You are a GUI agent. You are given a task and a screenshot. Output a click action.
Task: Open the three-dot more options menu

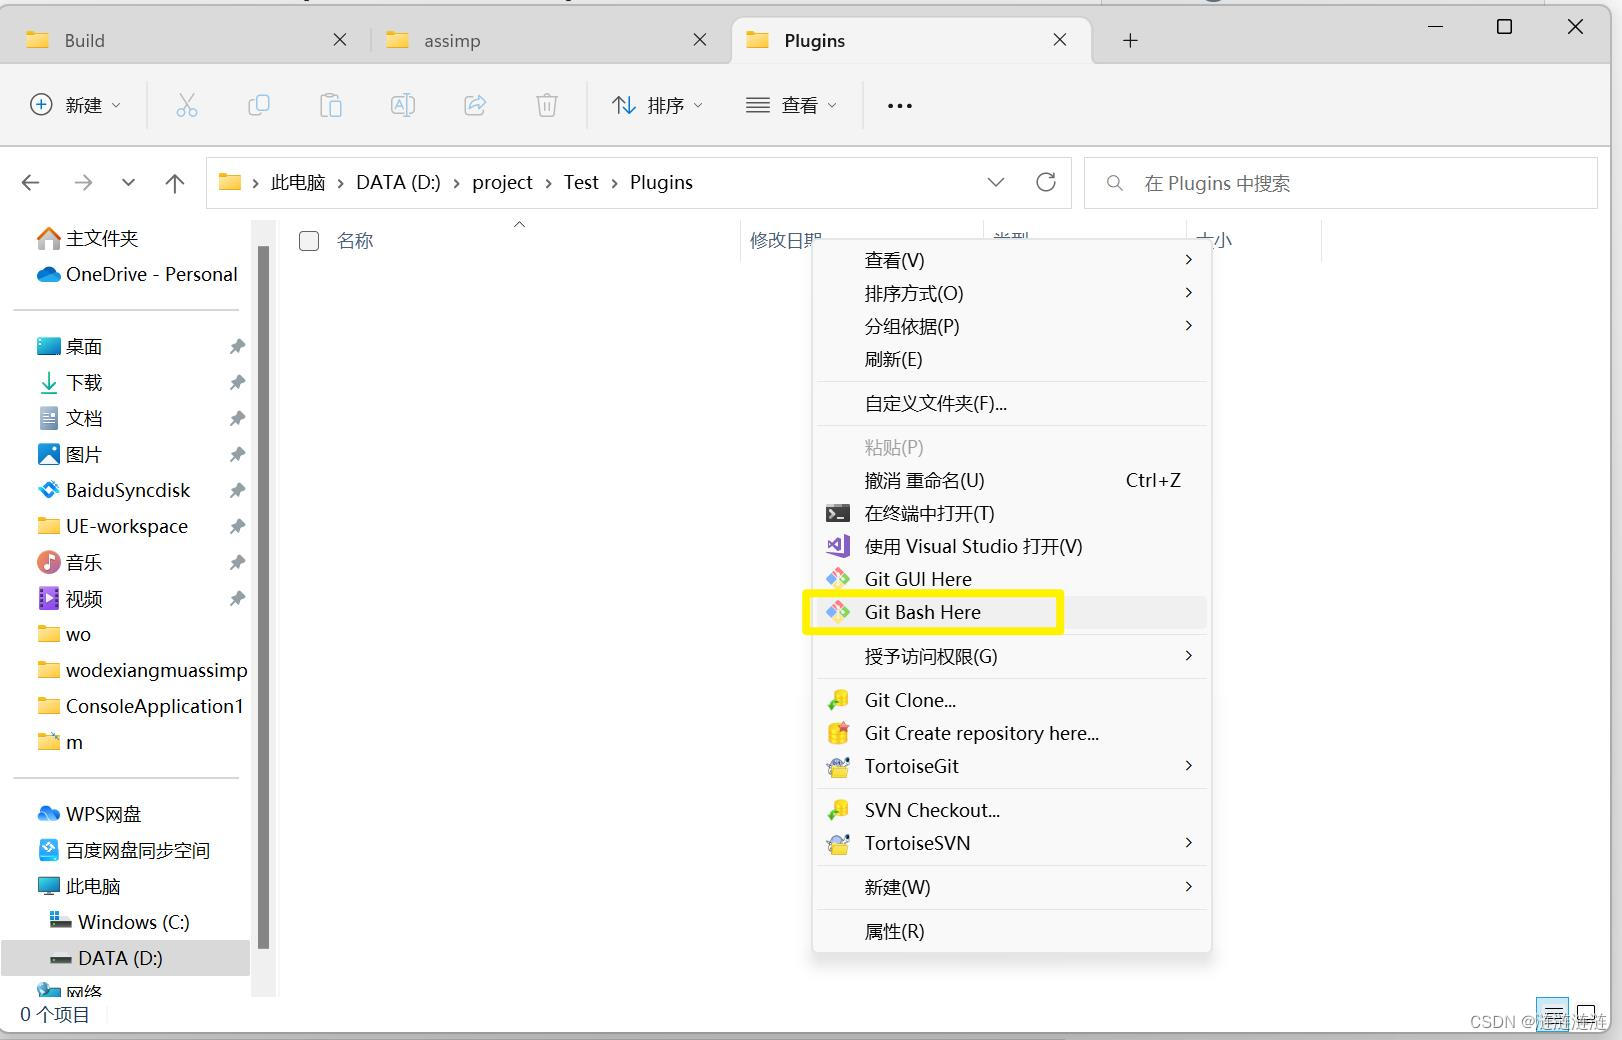click(x=900, y=105)
